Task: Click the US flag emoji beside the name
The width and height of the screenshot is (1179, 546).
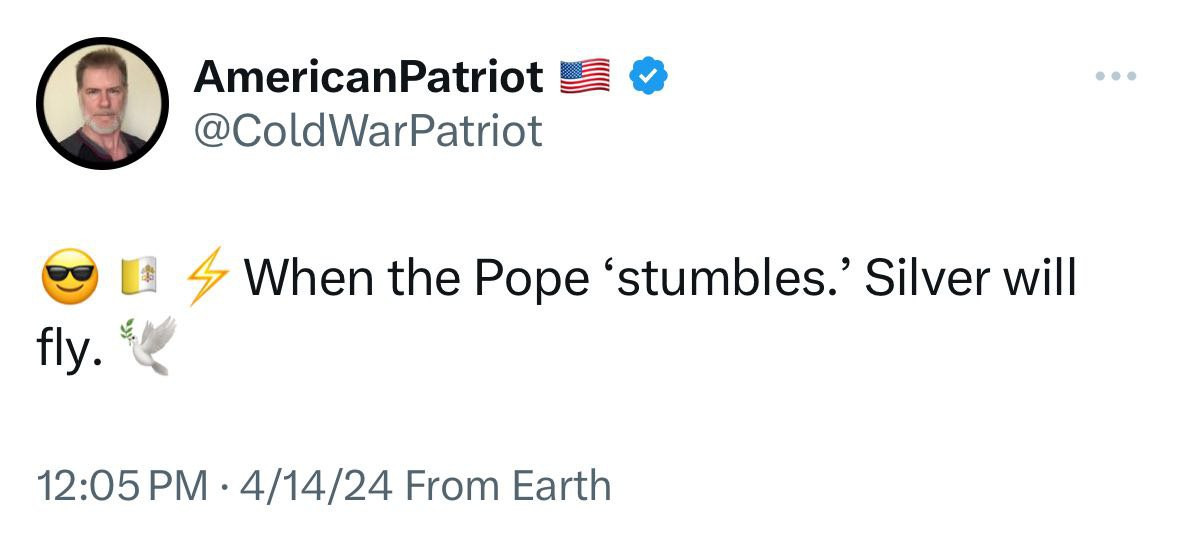Action: point(585,77)
